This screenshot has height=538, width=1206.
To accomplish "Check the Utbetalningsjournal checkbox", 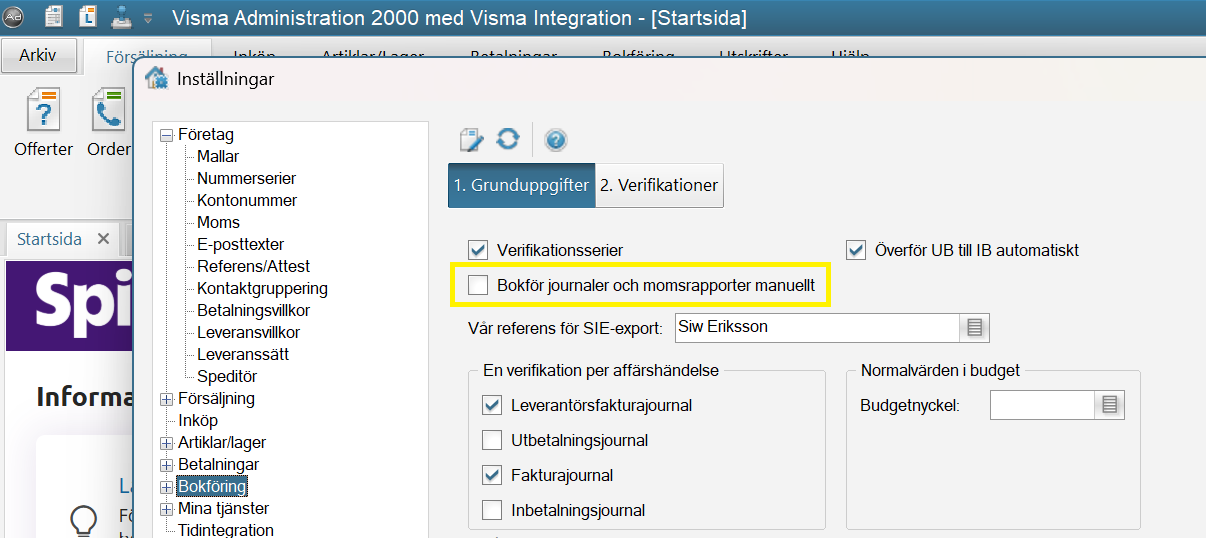I will click(492, 440).
